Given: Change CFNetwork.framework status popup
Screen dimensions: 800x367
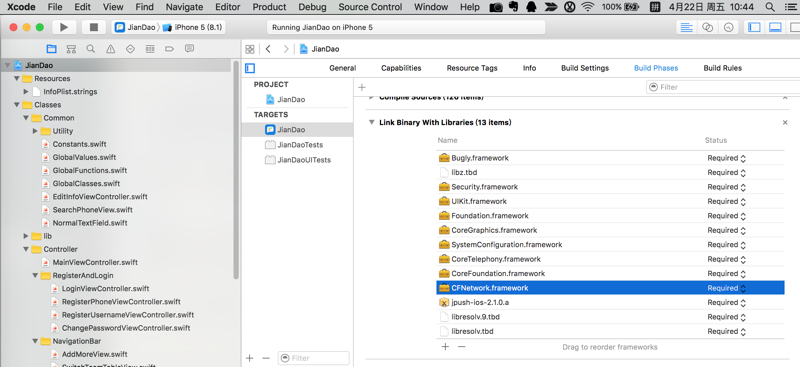Looking at the screenshot, I should [727, 288].
